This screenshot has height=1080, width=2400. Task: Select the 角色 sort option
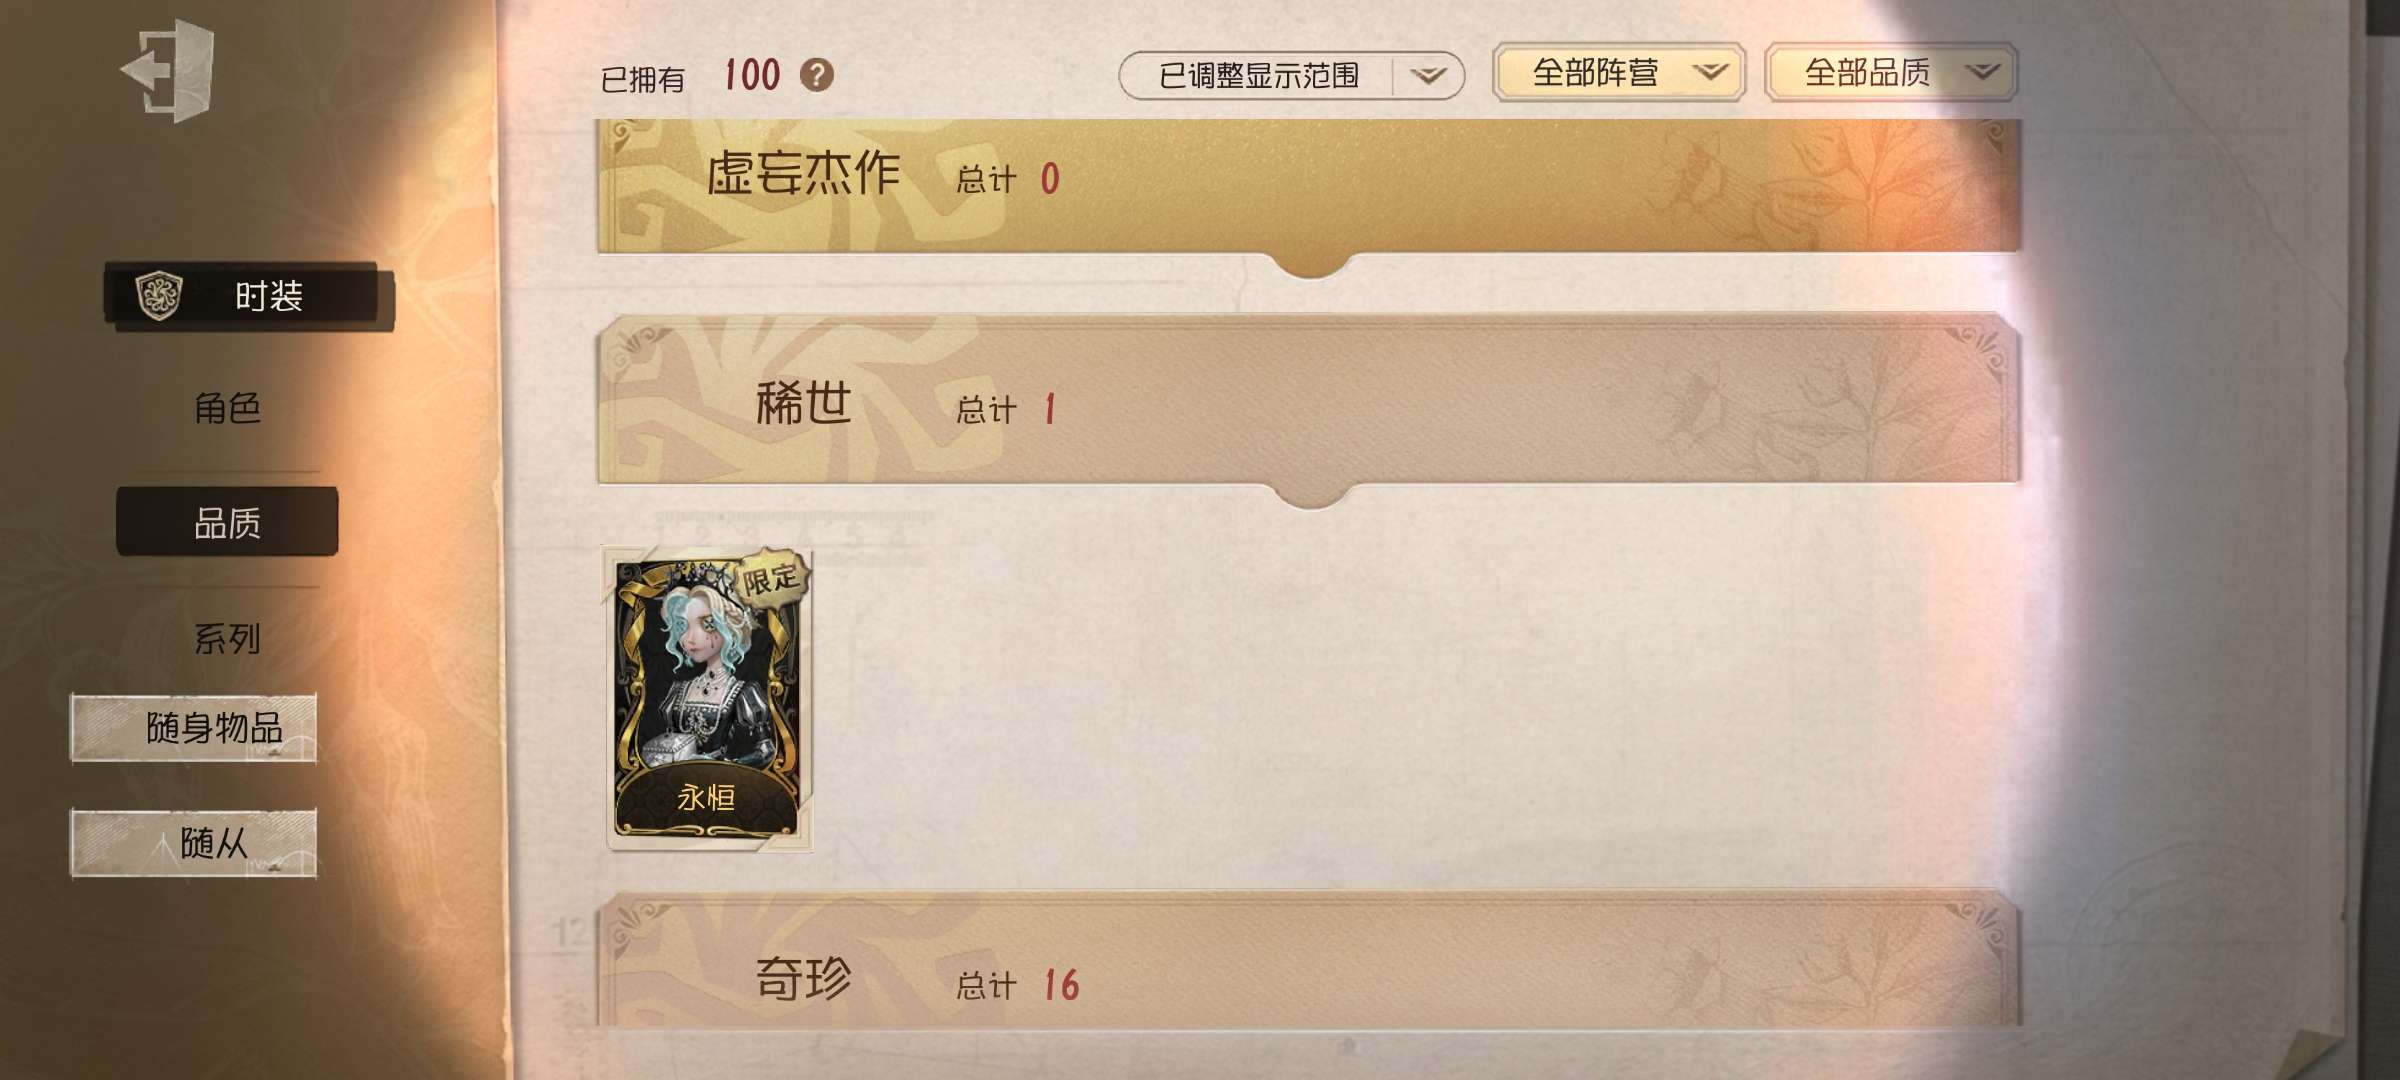click(227, 408)
